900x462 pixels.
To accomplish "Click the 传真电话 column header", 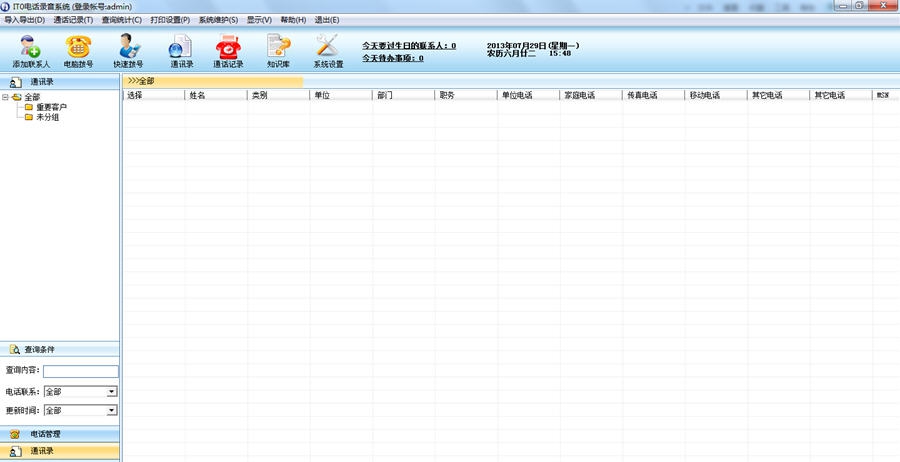I will 654,95.
